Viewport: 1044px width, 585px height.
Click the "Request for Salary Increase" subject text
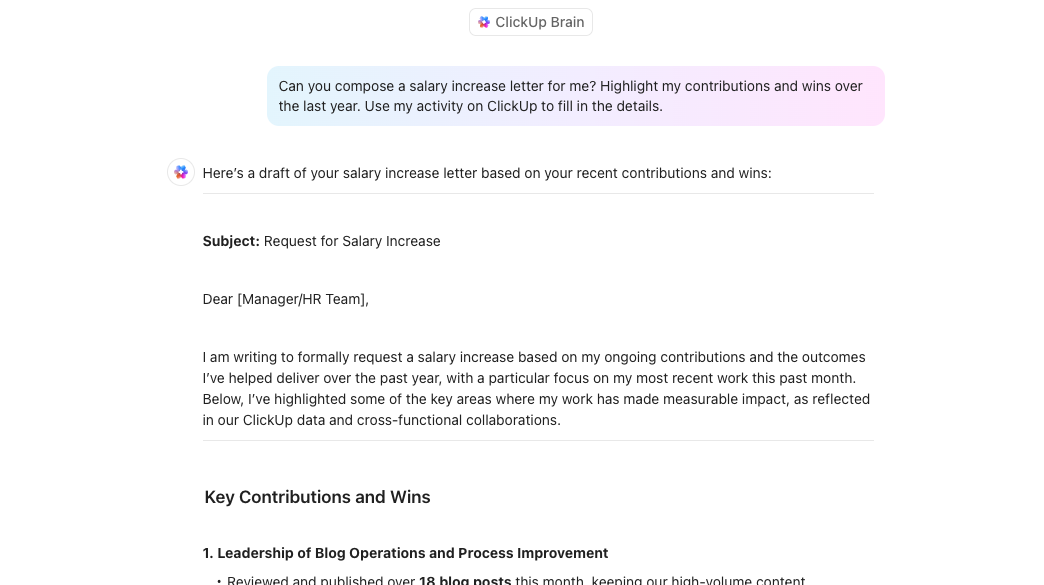click(x=352, y=241)
